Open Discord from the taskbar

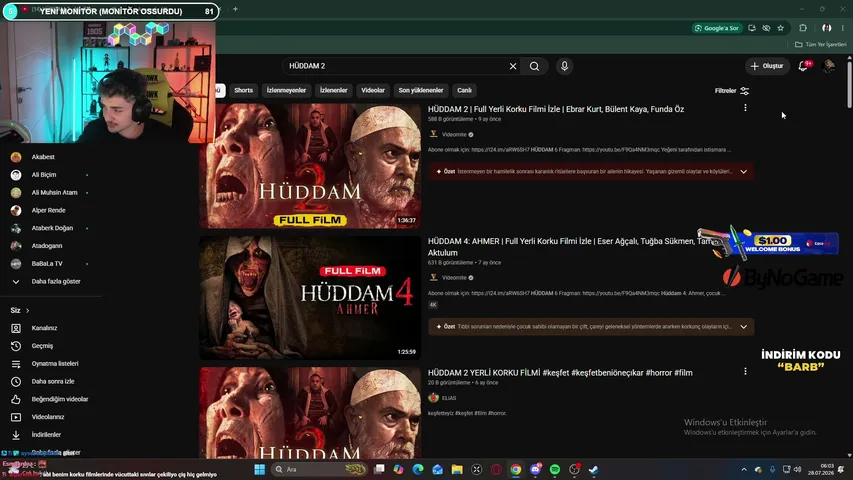(x=535, y=469)
